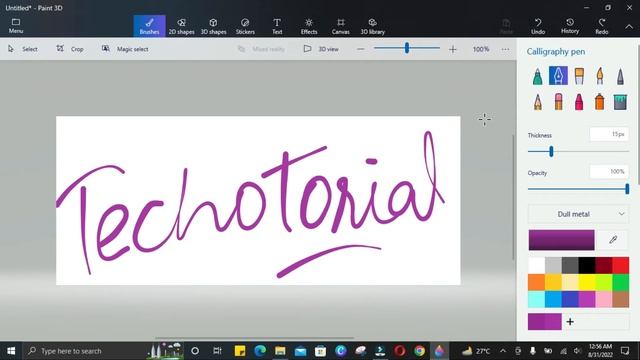Open the Dull metal material dropdown
640x360 pixels.
point(578,214)
